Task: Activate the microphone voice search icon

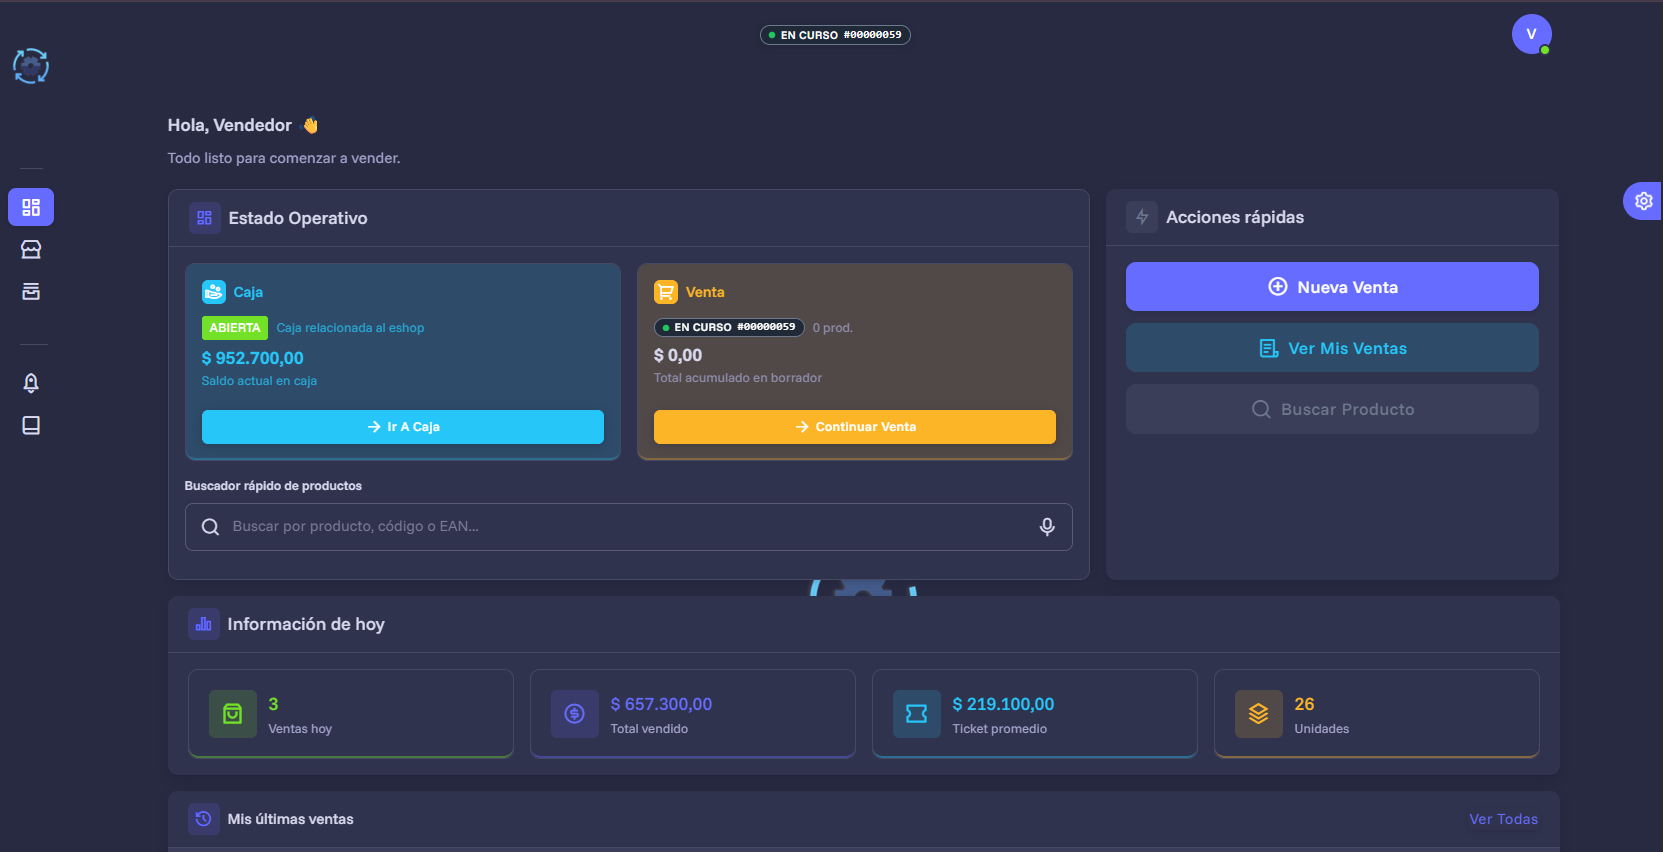Action: [1047, 527]
